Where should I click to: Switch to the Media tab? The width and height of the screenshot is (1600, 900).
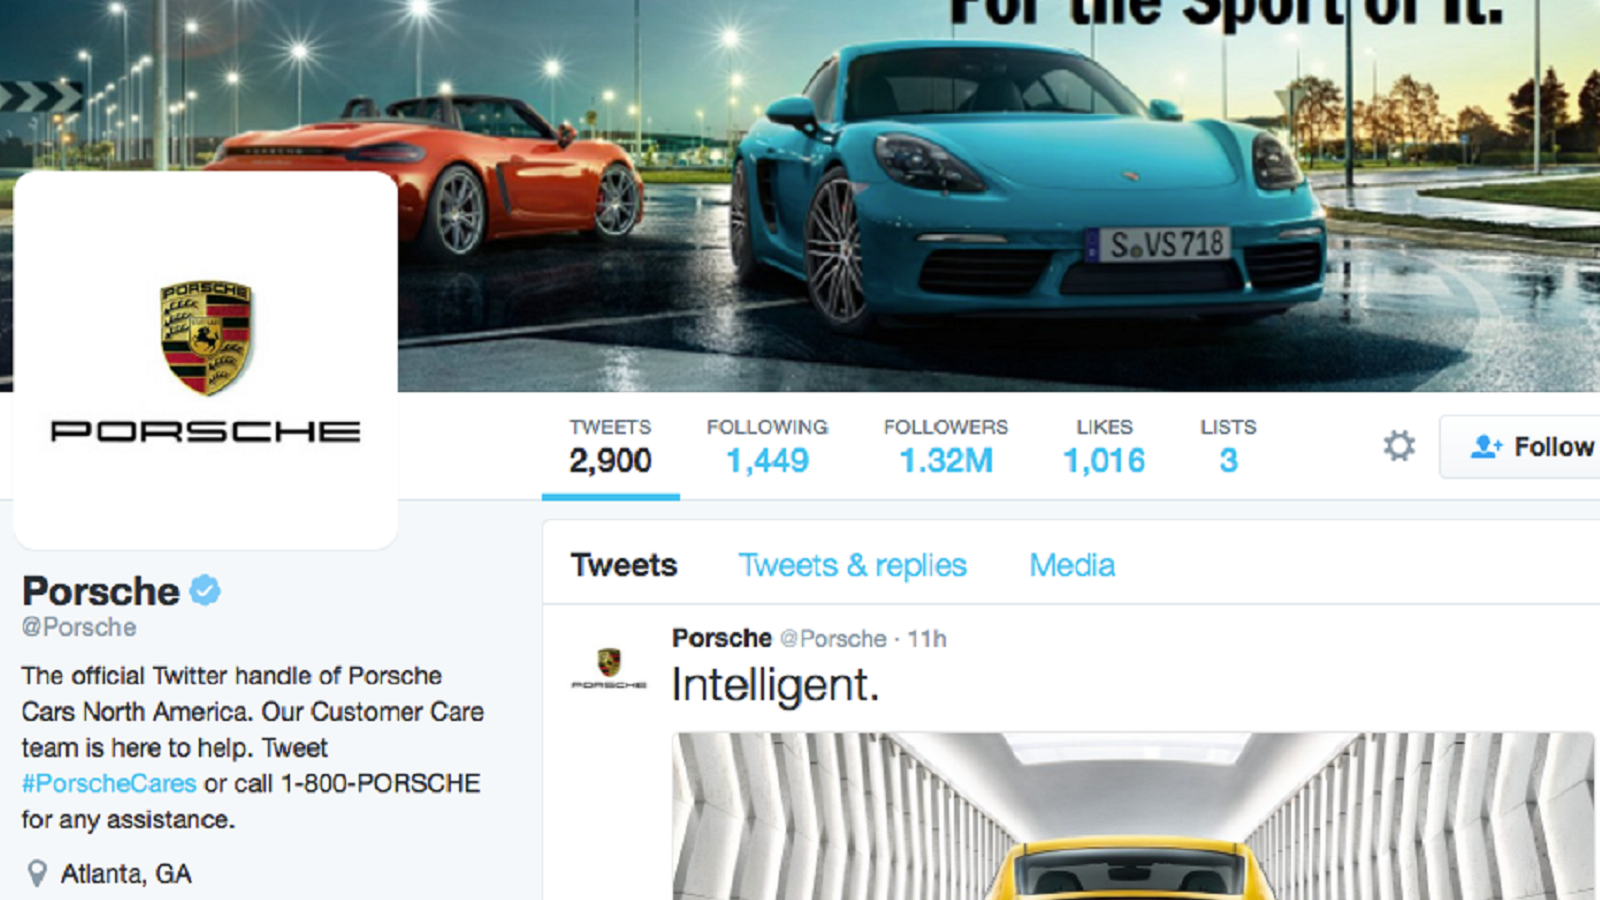click(x=1072, y=565)
